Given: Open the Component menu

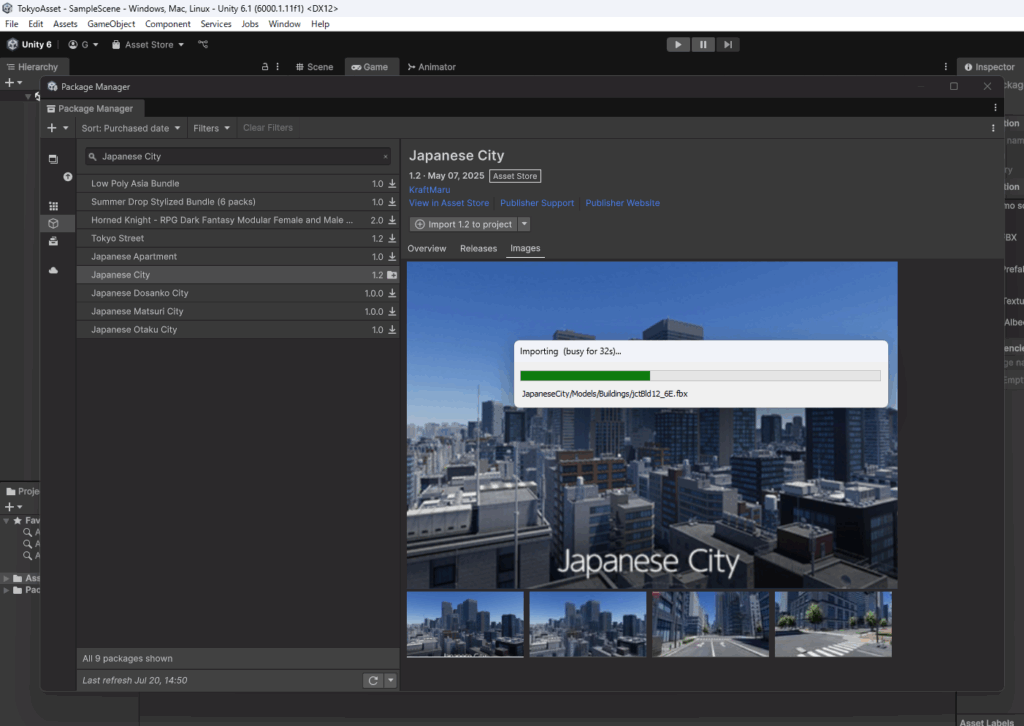Looking at the screenshot, I should point(168,24).
